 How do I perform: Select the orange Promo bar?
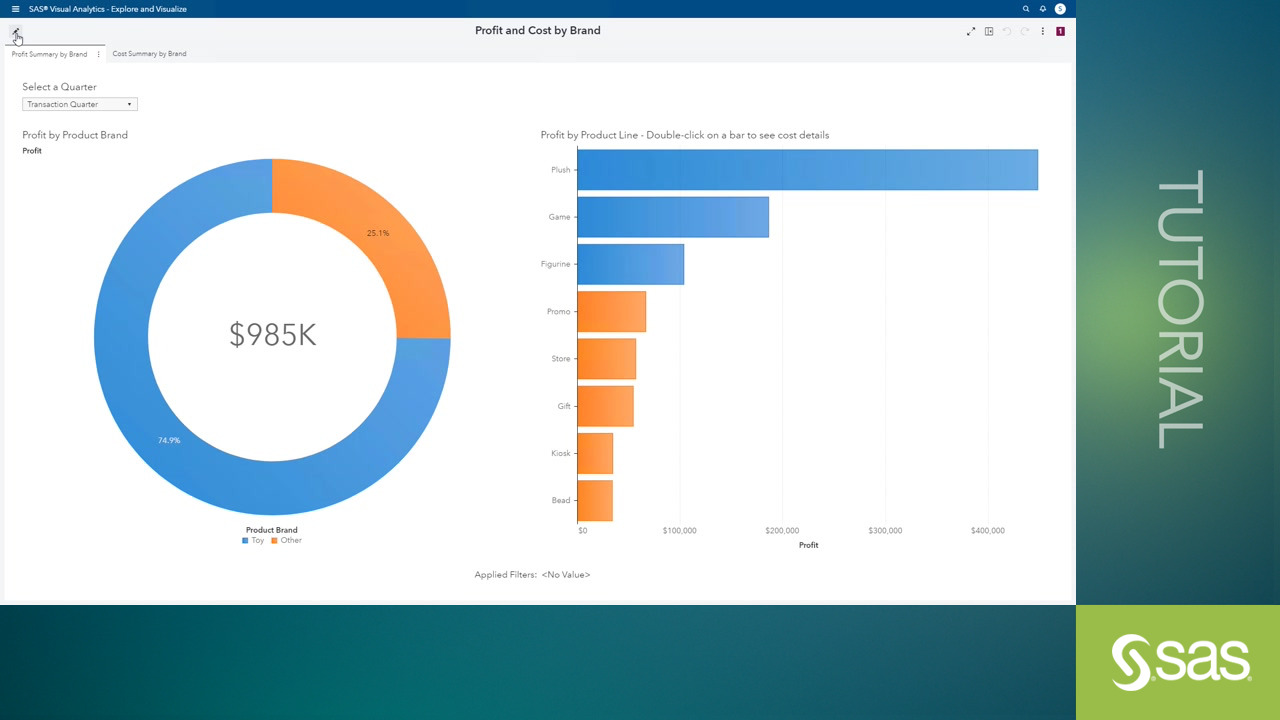611,312
